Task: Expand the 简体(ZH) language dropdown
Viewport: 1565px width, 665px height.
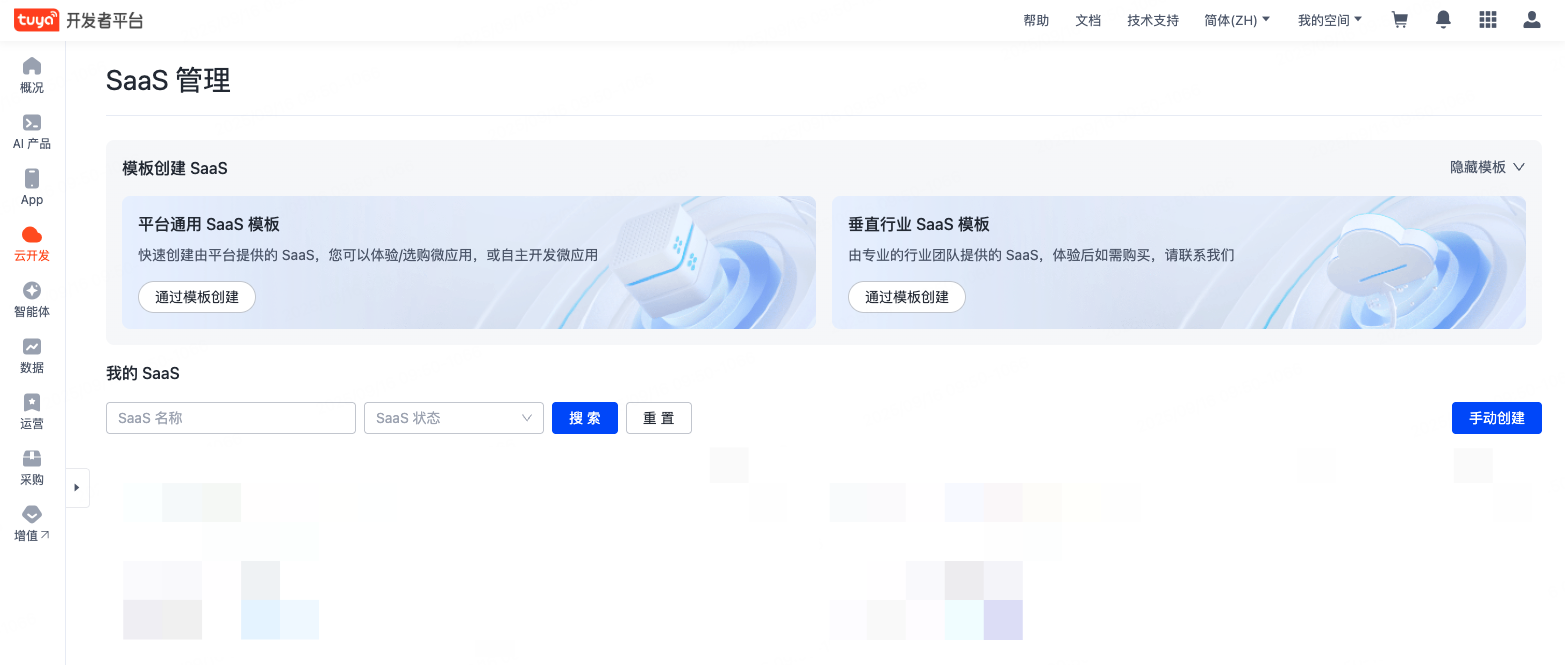Action: tap(1237, 20)
